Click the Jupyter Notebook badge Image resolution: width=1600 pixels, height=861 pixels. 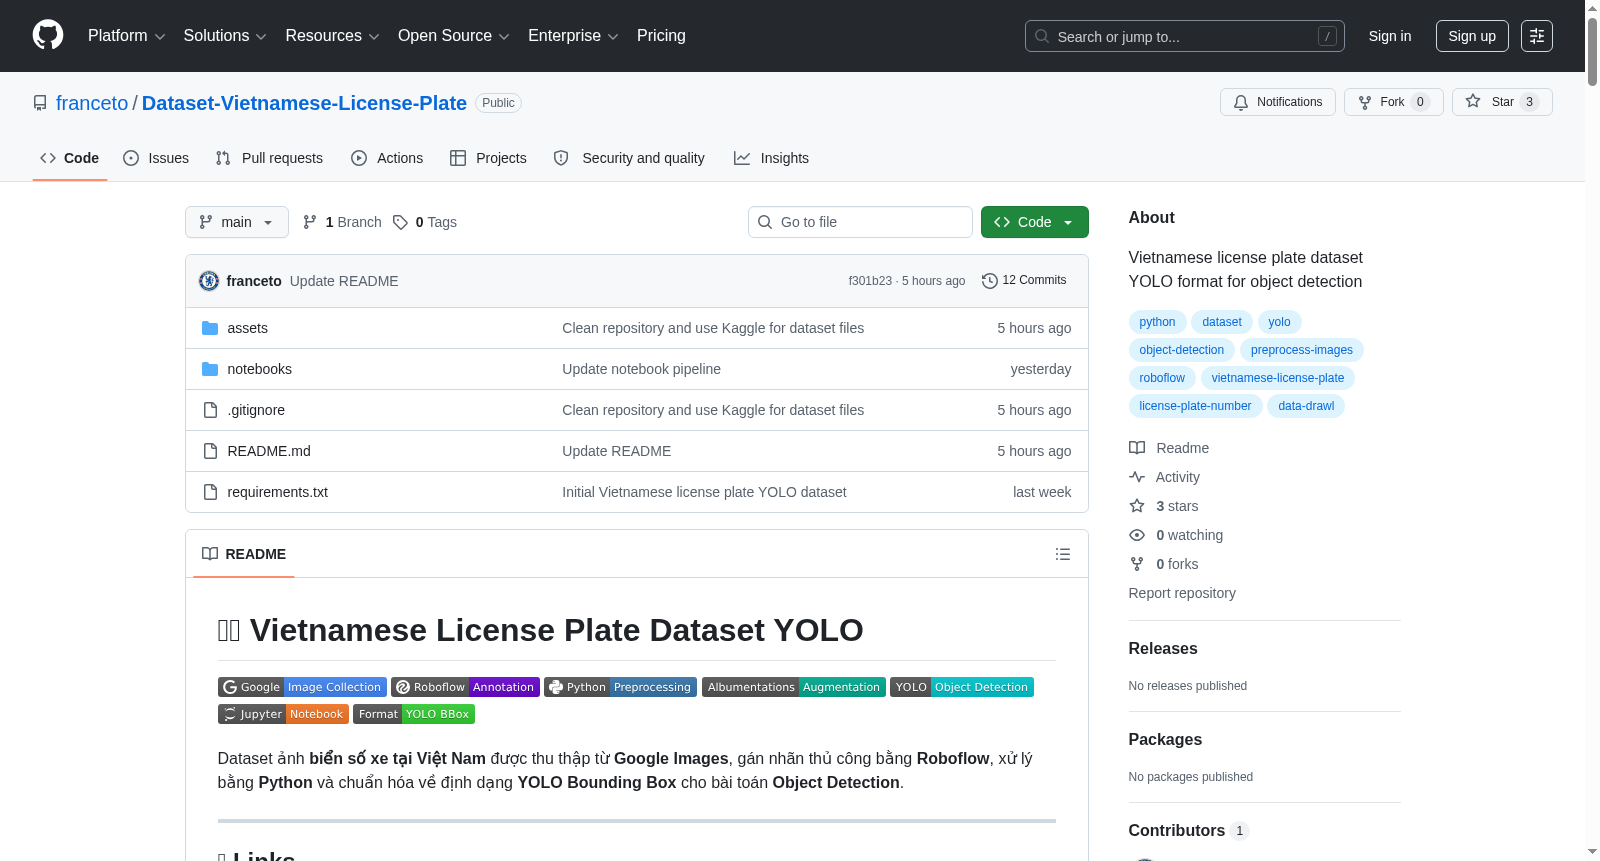pyautogui.click(x=283, y=714)
